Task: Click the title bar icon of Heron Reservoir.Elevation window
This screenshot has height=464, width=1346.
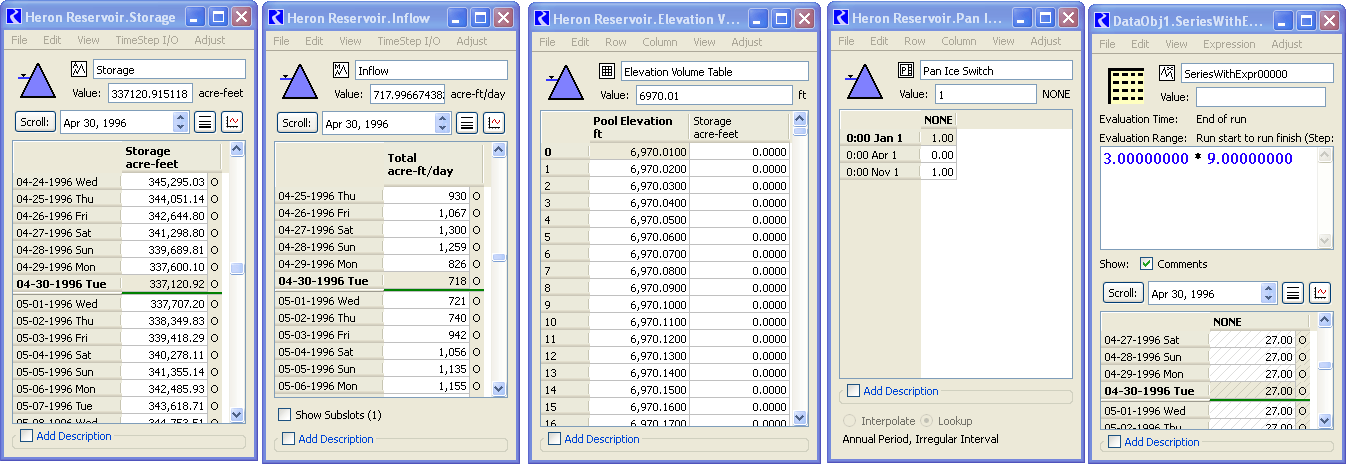Action: click(x=541, y=17)
